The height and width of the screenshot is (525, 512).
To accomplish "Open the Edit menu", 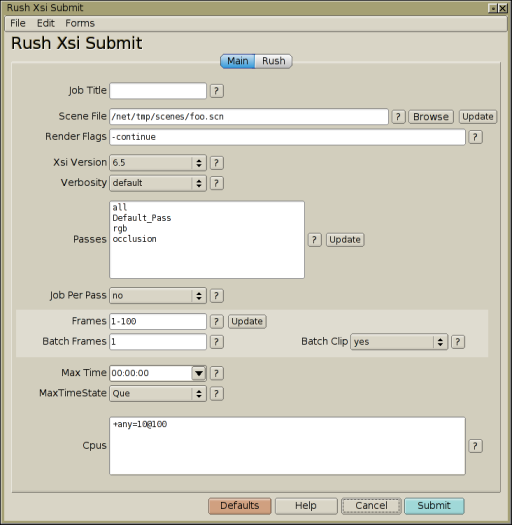I will pyautogui.click(x=46, y=23).
